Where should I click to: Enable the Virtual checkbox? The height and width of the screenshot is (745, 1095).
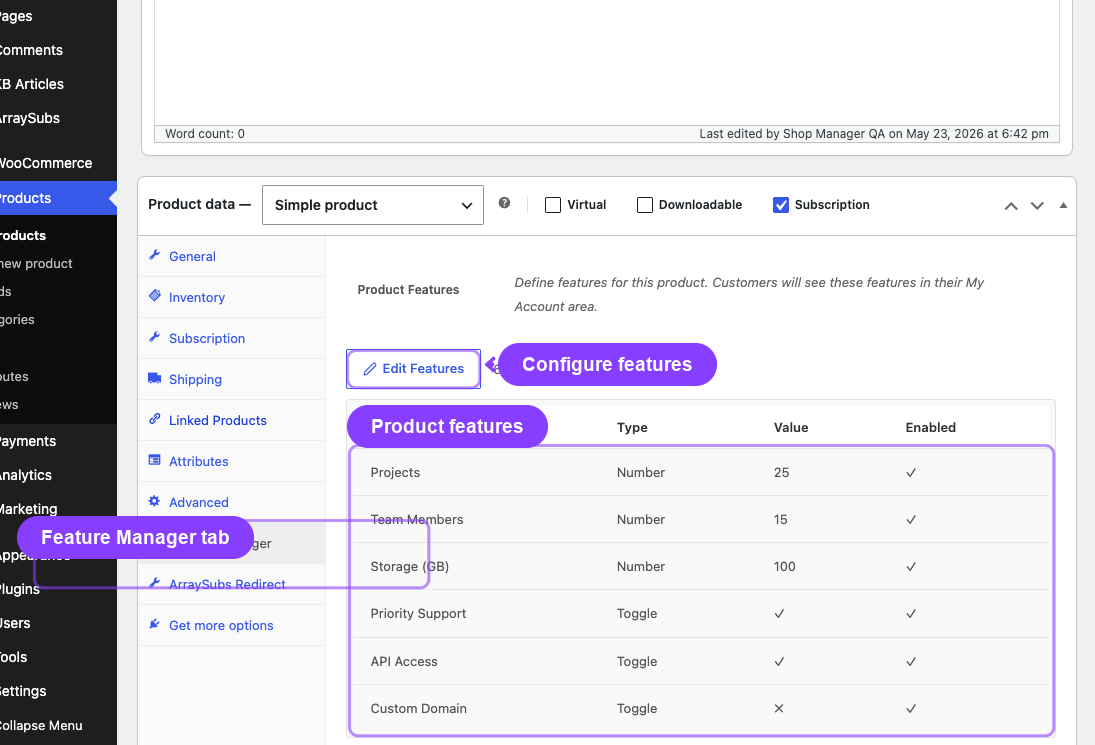pyautogui.click(x=552, y=205)
